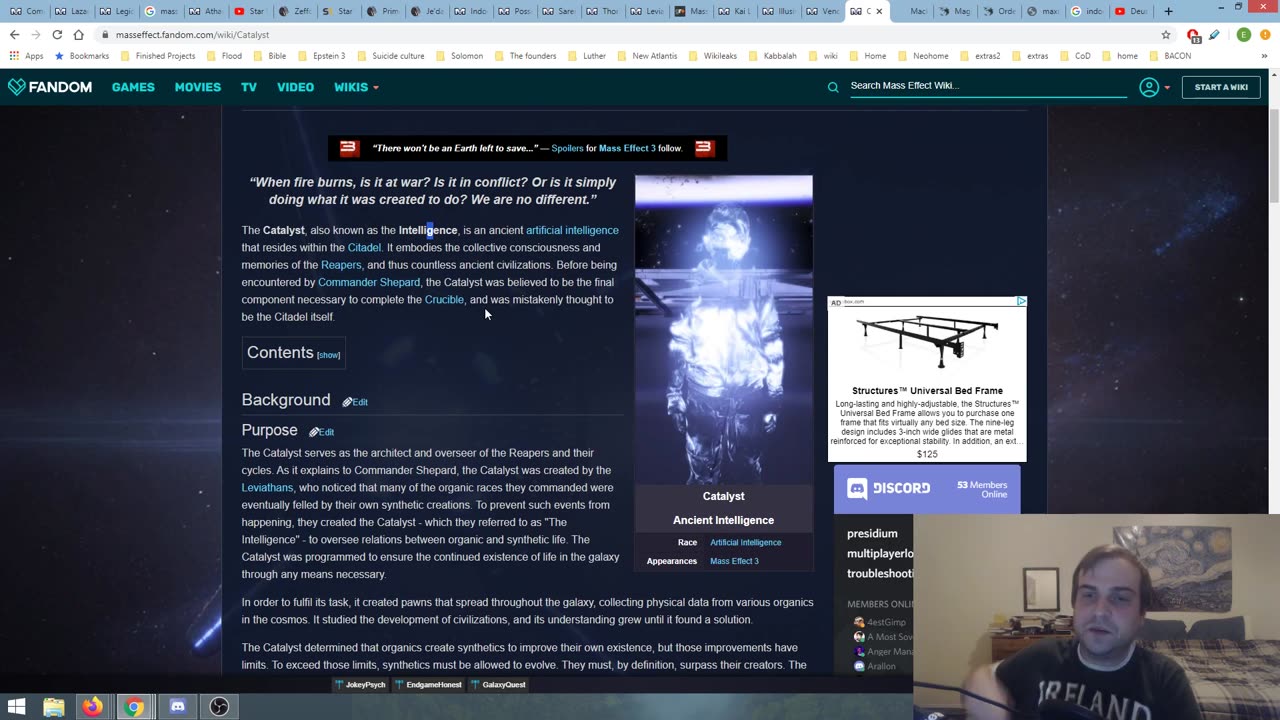This screenshot has width=1280, height=720.
Task: Show the Contents table
Action: point(329,355)
